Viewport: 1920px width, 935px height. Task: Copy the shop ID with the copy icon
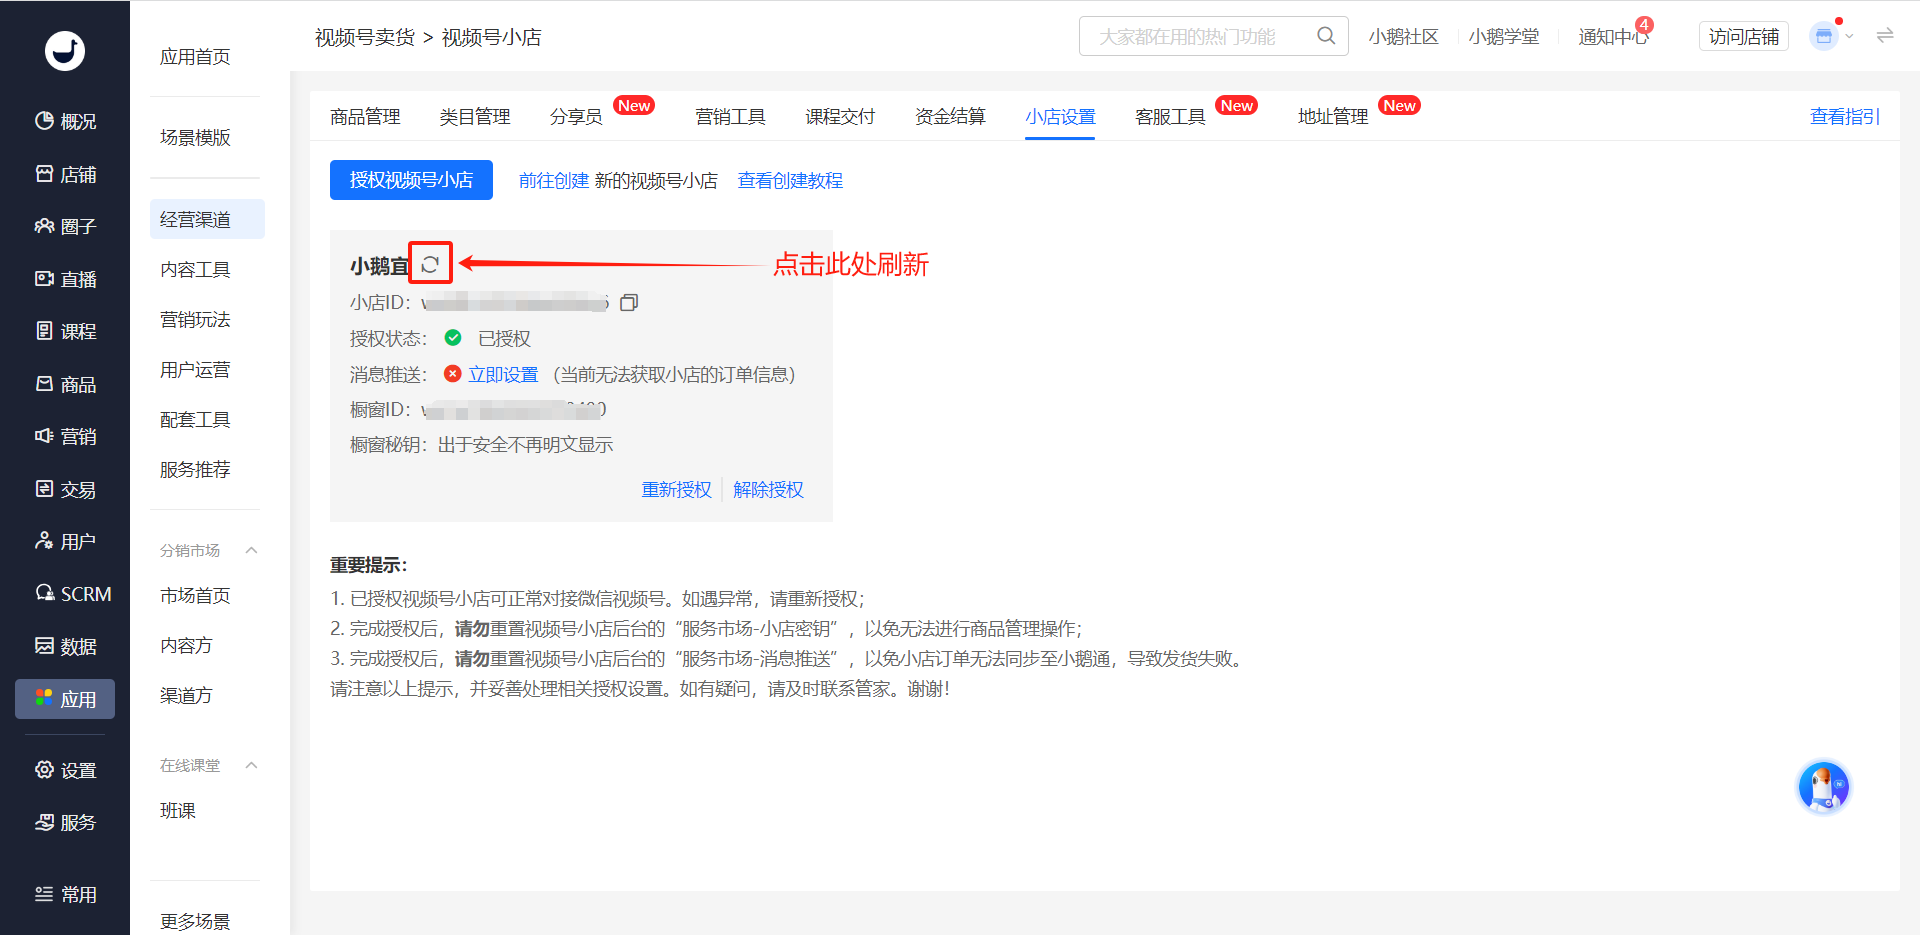click(629, 302)
